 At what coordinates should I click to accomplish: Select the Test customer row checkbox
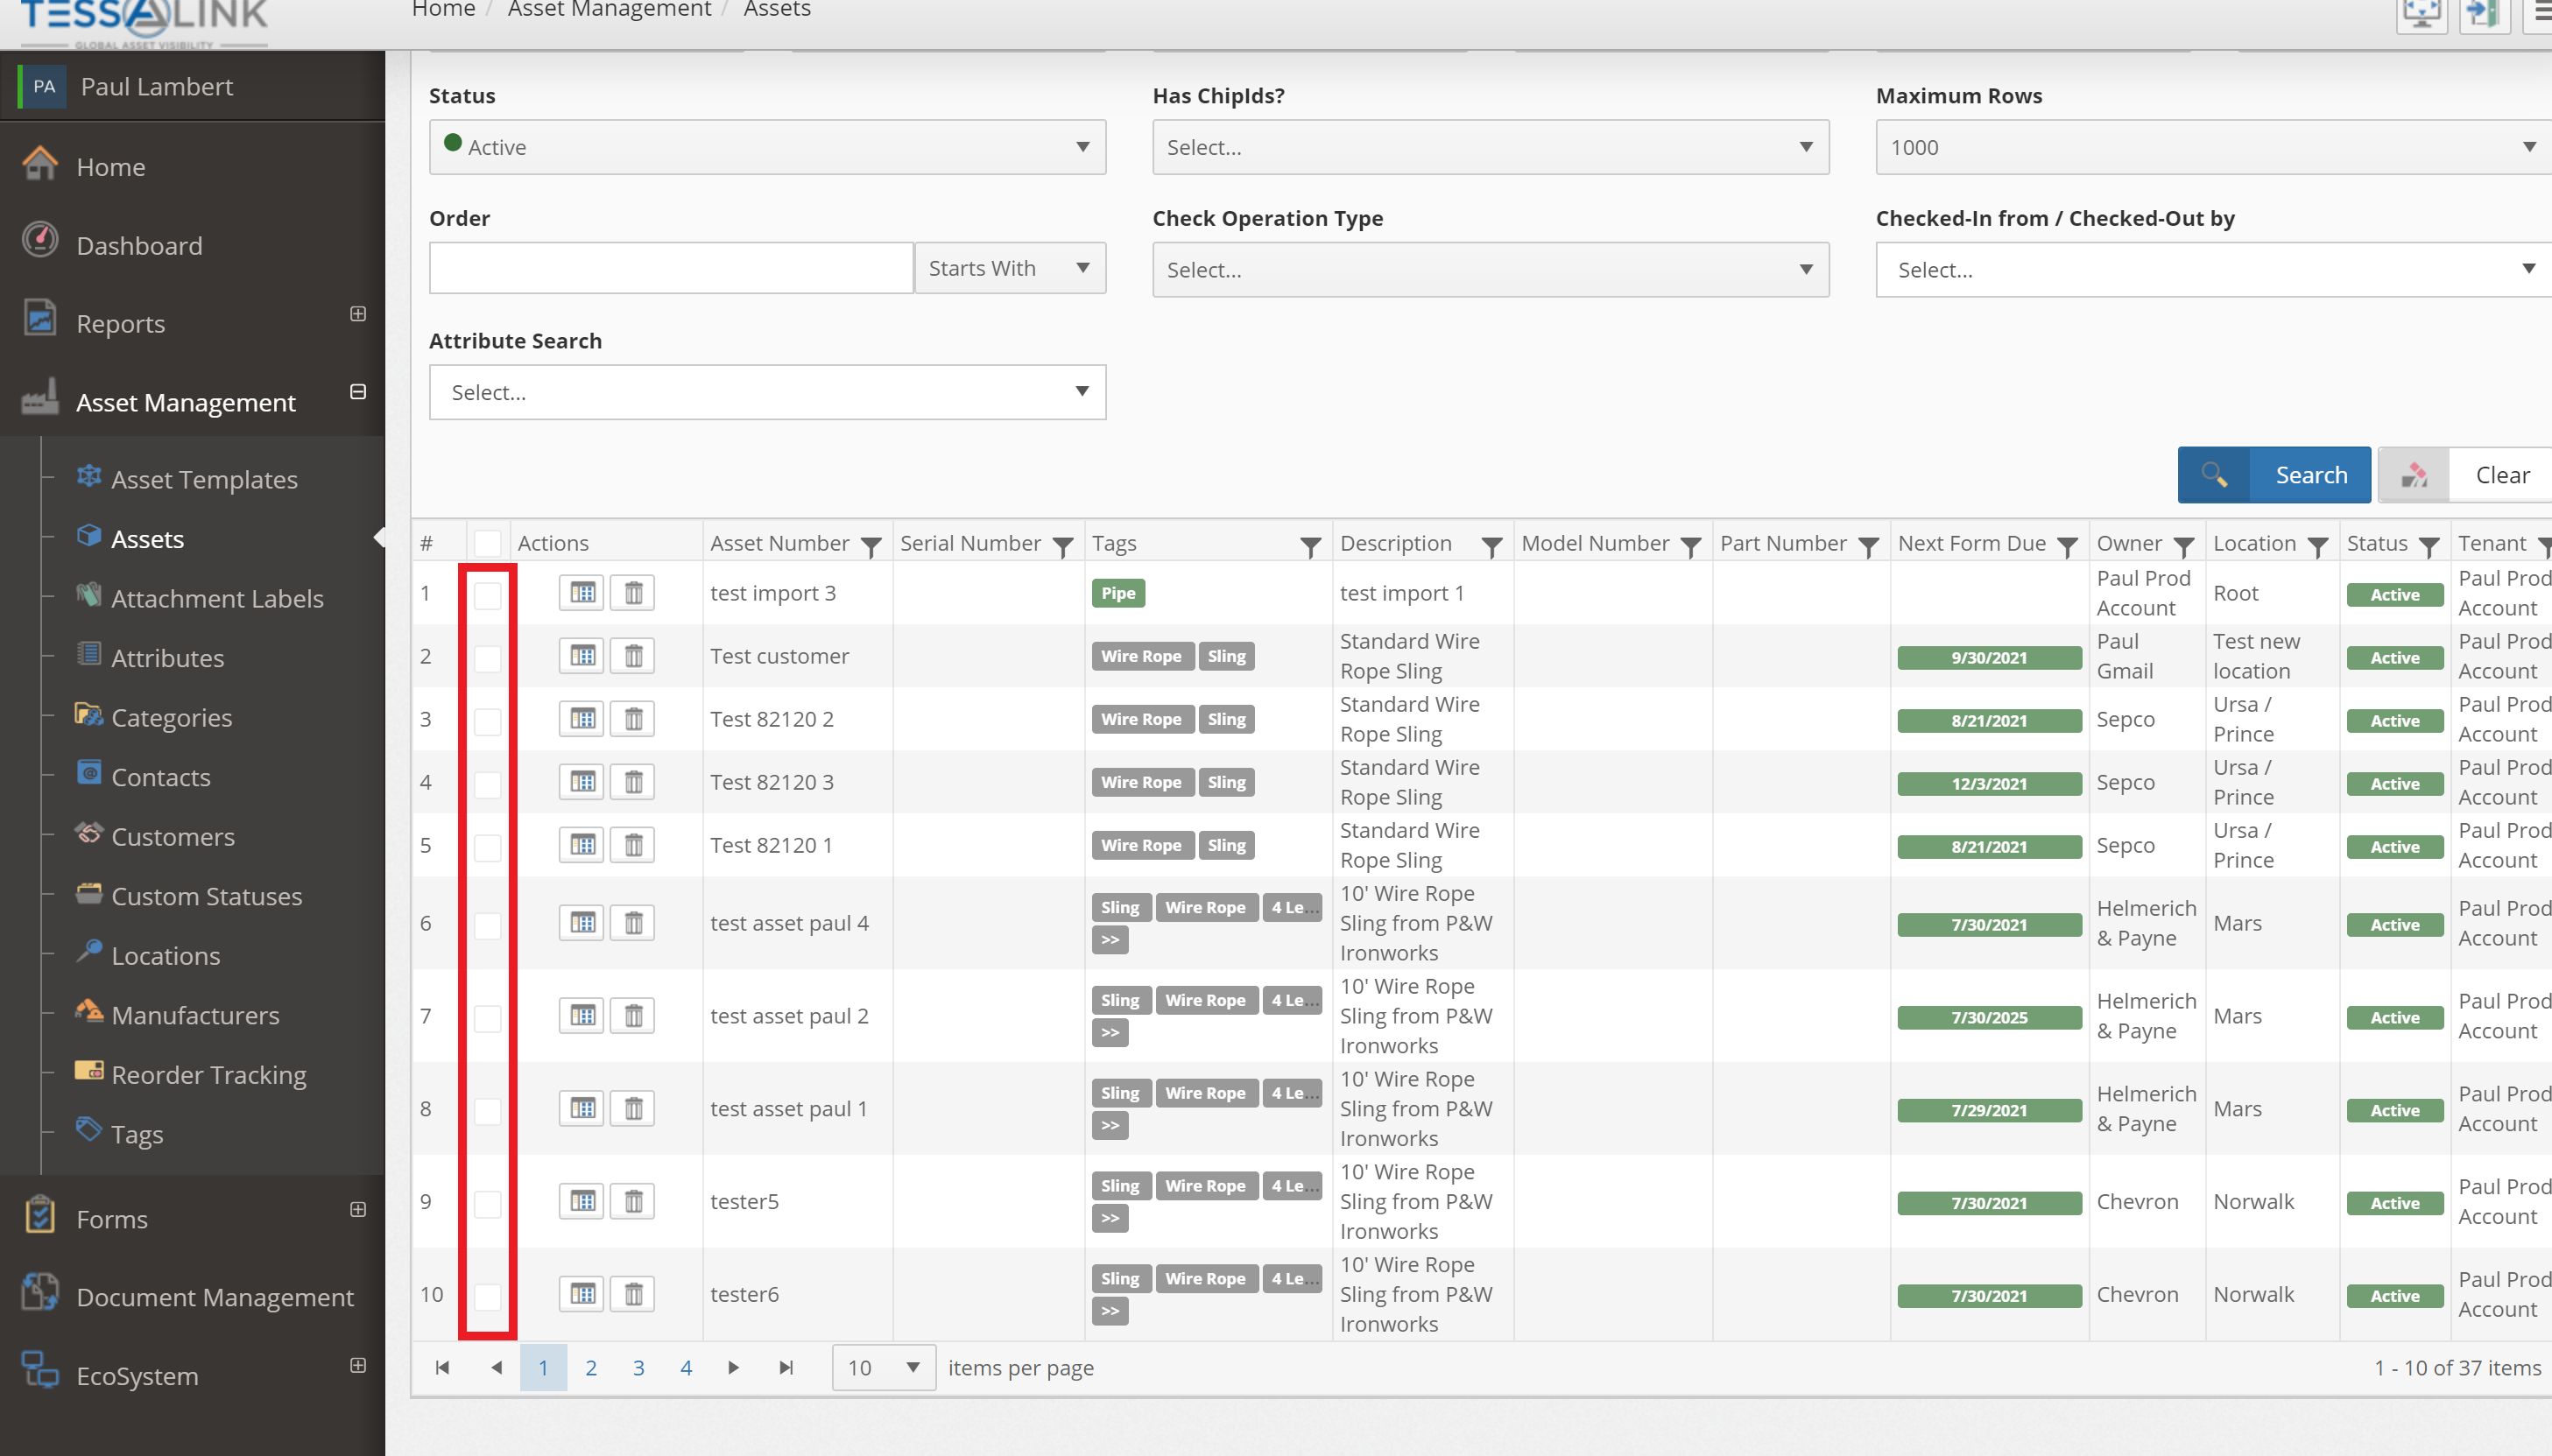coord(487,658)
